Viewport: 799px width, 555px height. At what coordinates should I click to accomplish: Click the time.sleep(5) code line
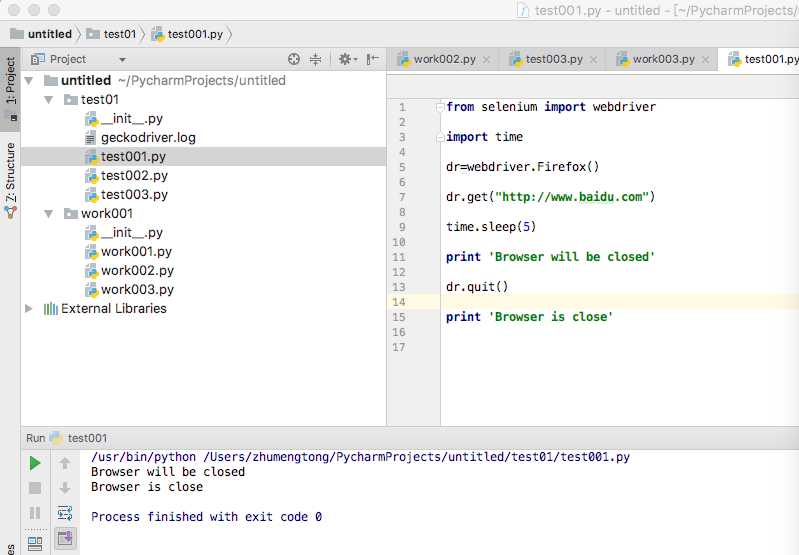491,227
